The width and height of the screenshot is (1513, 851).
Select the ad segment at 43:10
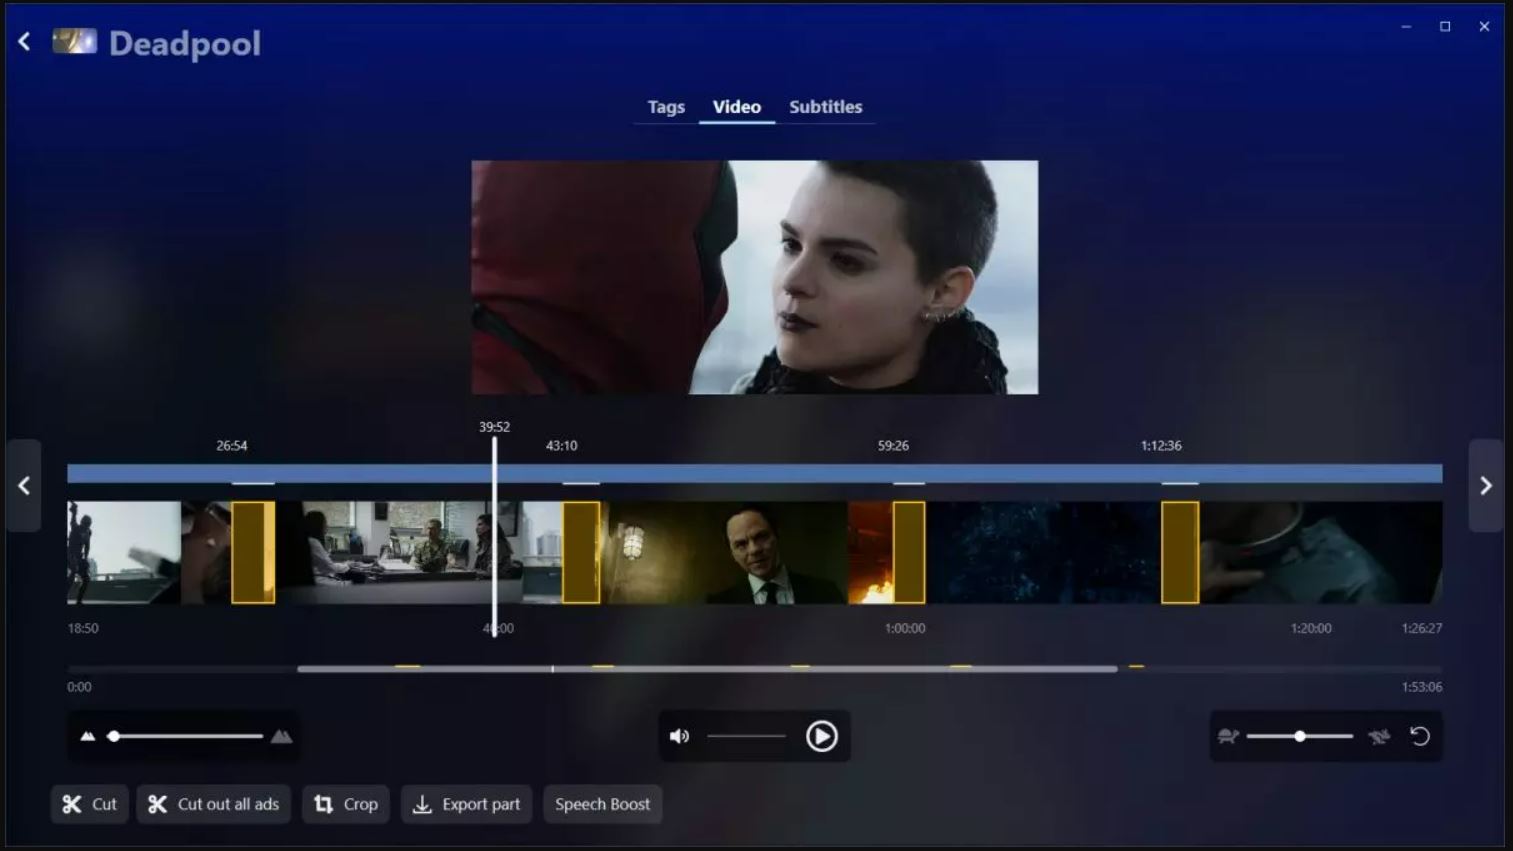tap(581, 552)
